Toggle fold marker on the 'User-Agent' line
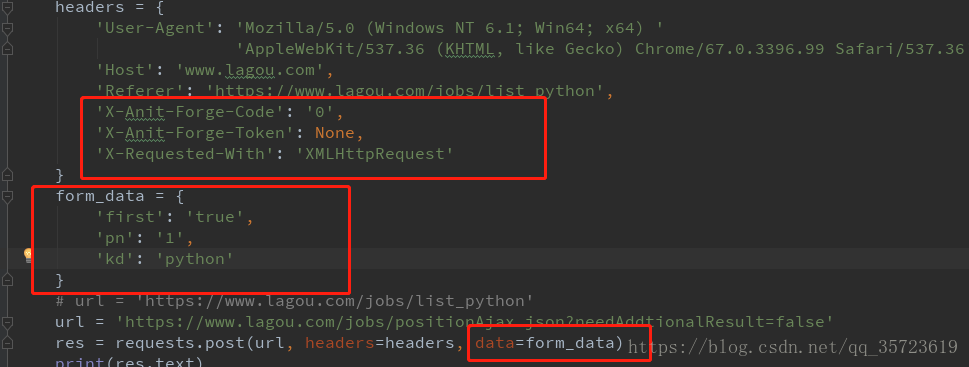The image size is (969, 367). [7, 28]
